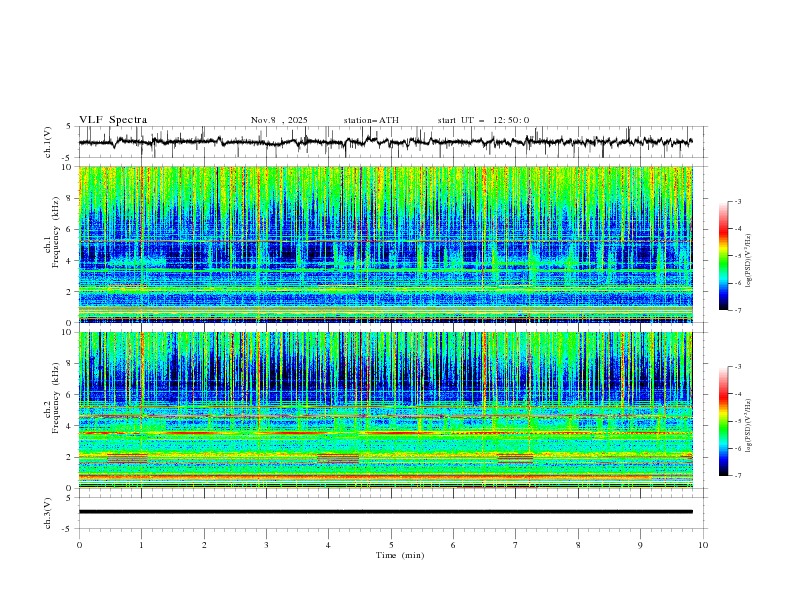Image resolution: width=792 pixels, height=612 pixels.
Task: Click the ch.2 spectrogram panel
Action: click(x=385, y=410)
